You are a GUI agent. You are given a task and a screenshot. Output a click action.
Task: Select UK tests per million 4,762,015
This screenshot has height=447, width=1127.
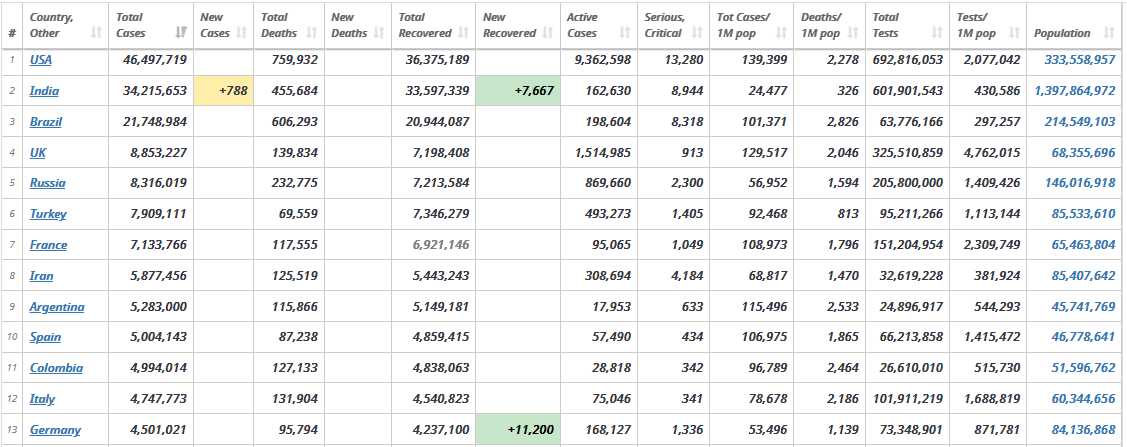992,152
